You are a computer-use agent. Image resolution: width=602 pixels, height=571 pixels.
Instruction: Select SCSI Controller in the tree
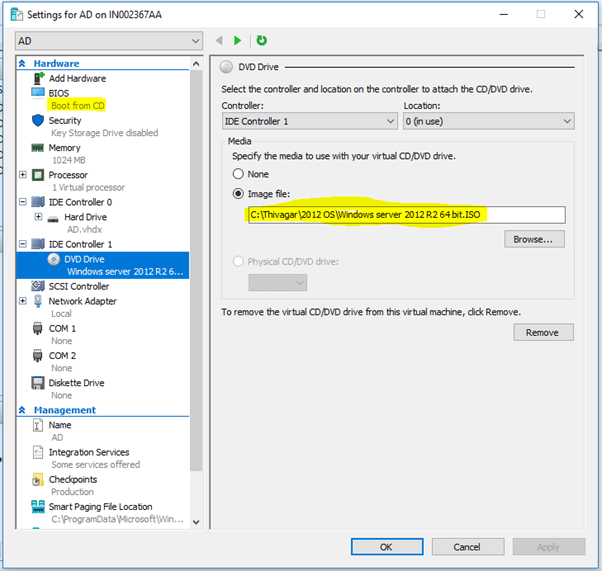click(x=79, y=286)
